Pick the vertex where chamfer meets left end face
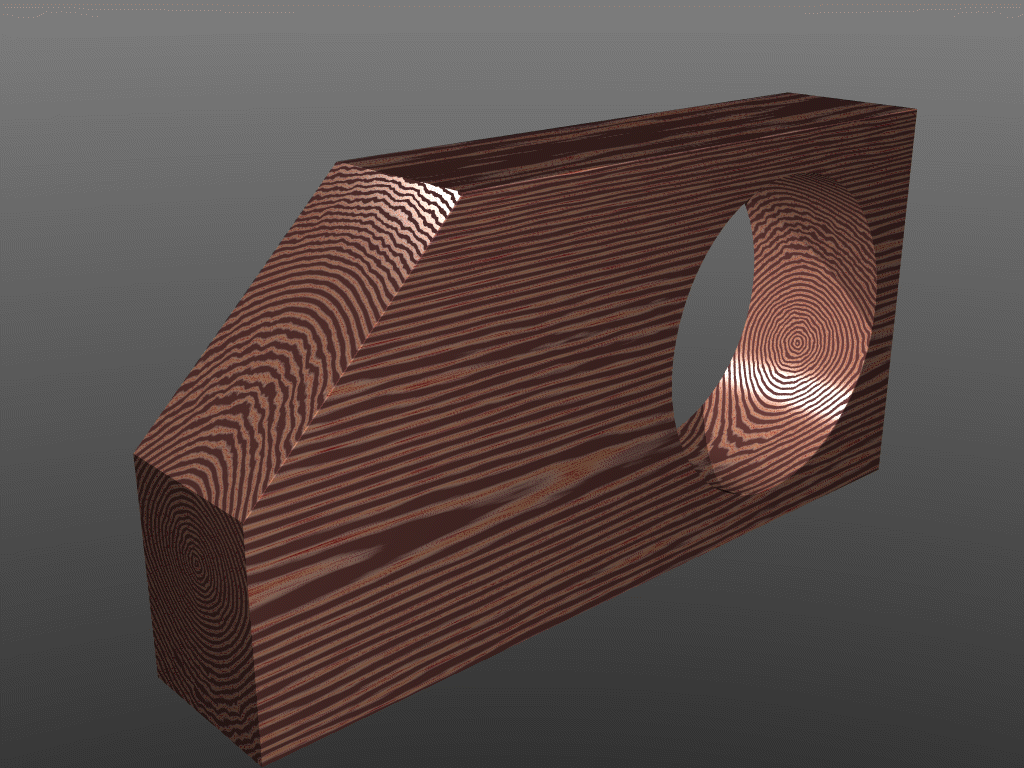The image size is (1024, 768). coord(135,456)
